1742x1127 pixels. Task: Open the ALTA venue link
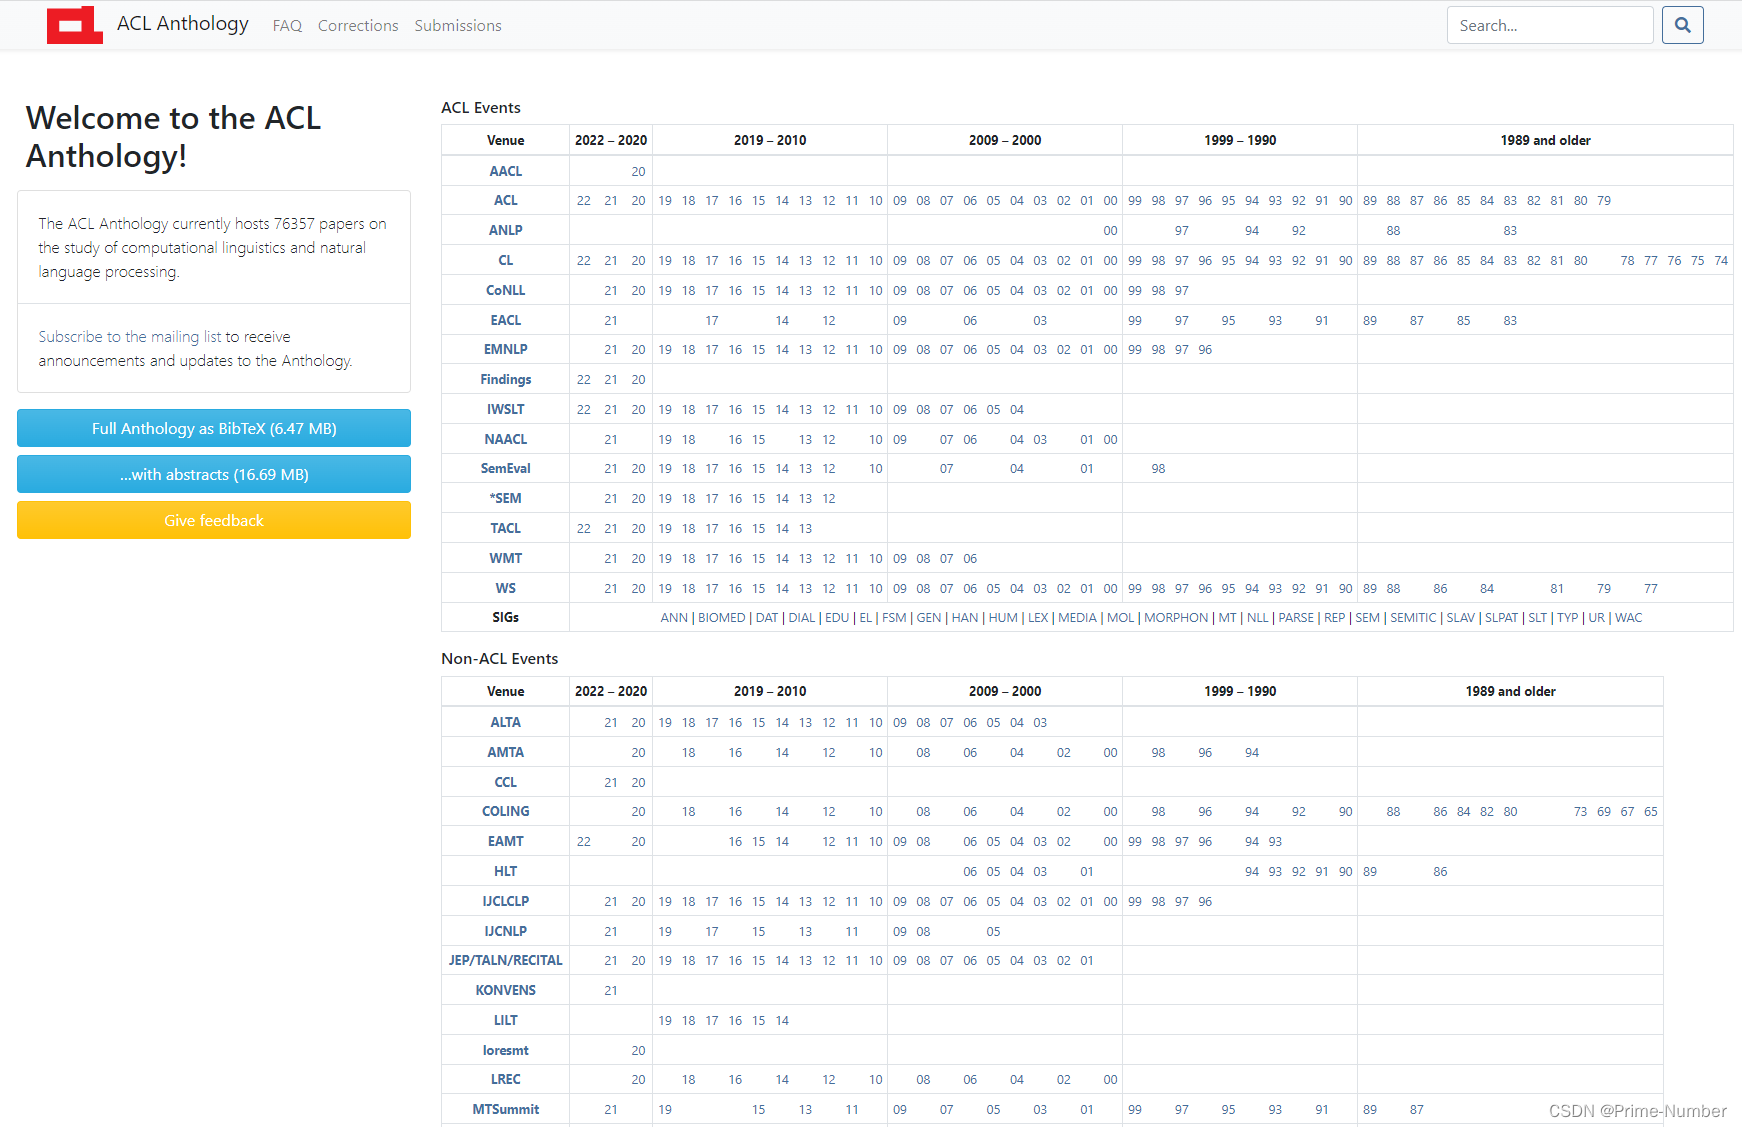(506, 722)
